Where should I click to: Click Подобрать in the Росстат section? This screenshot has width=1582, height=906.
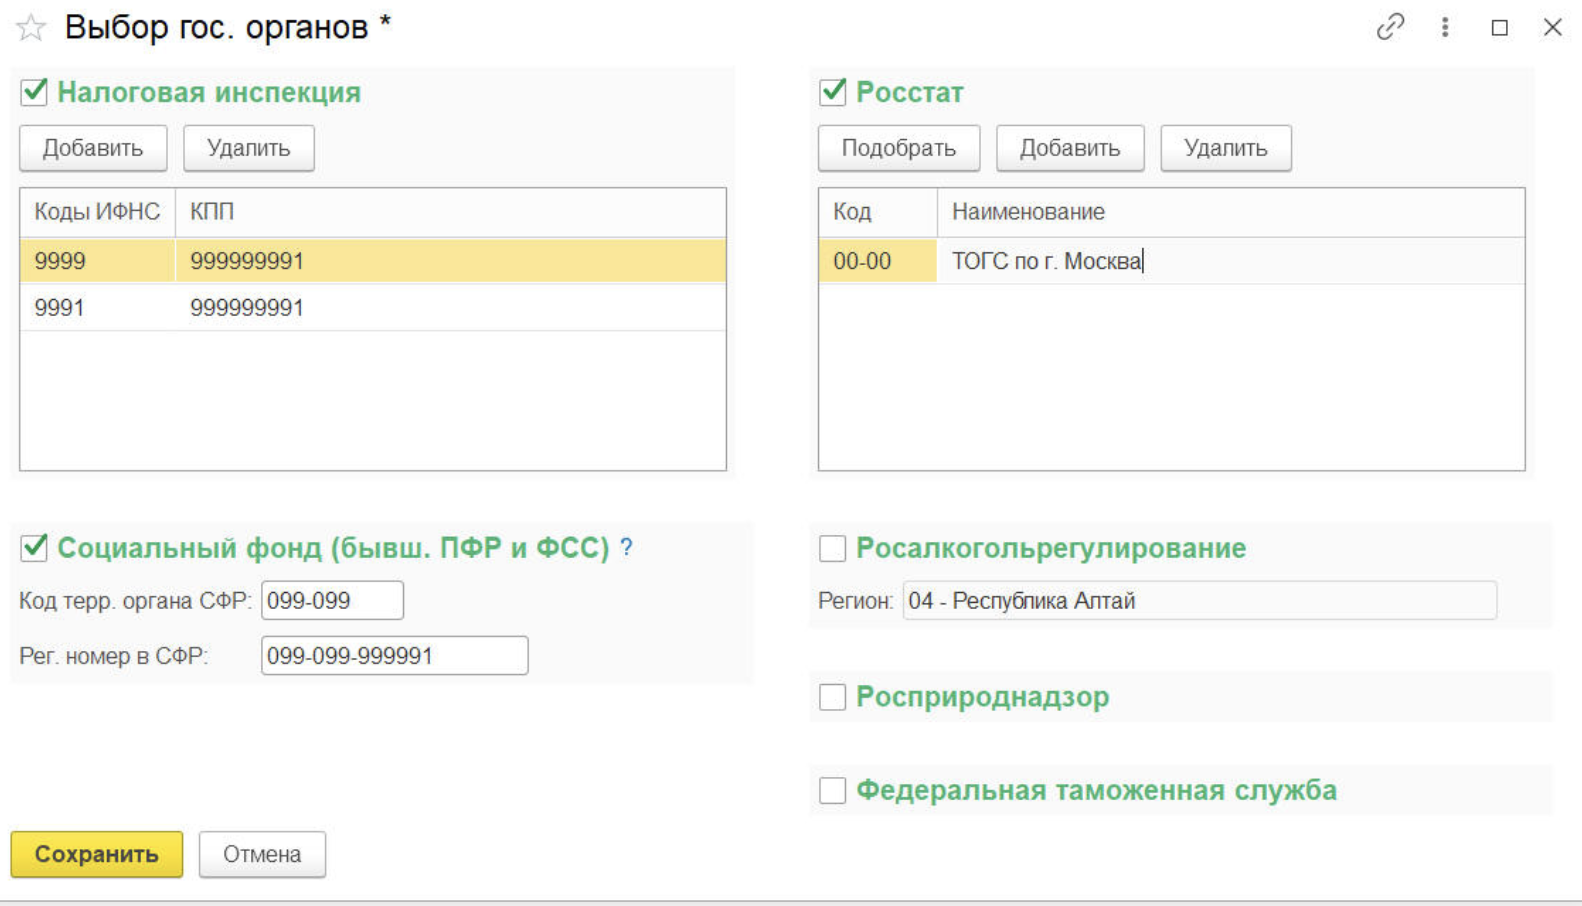[898, 148]
